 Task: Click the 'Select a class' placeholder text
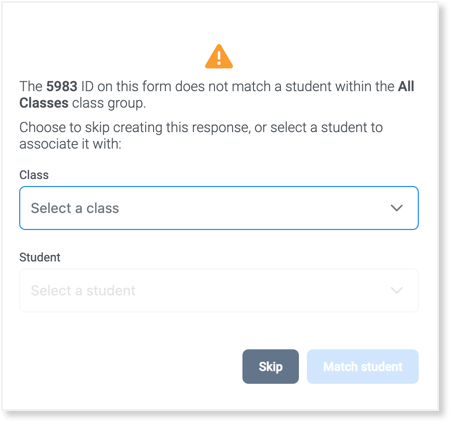(75, 208)
